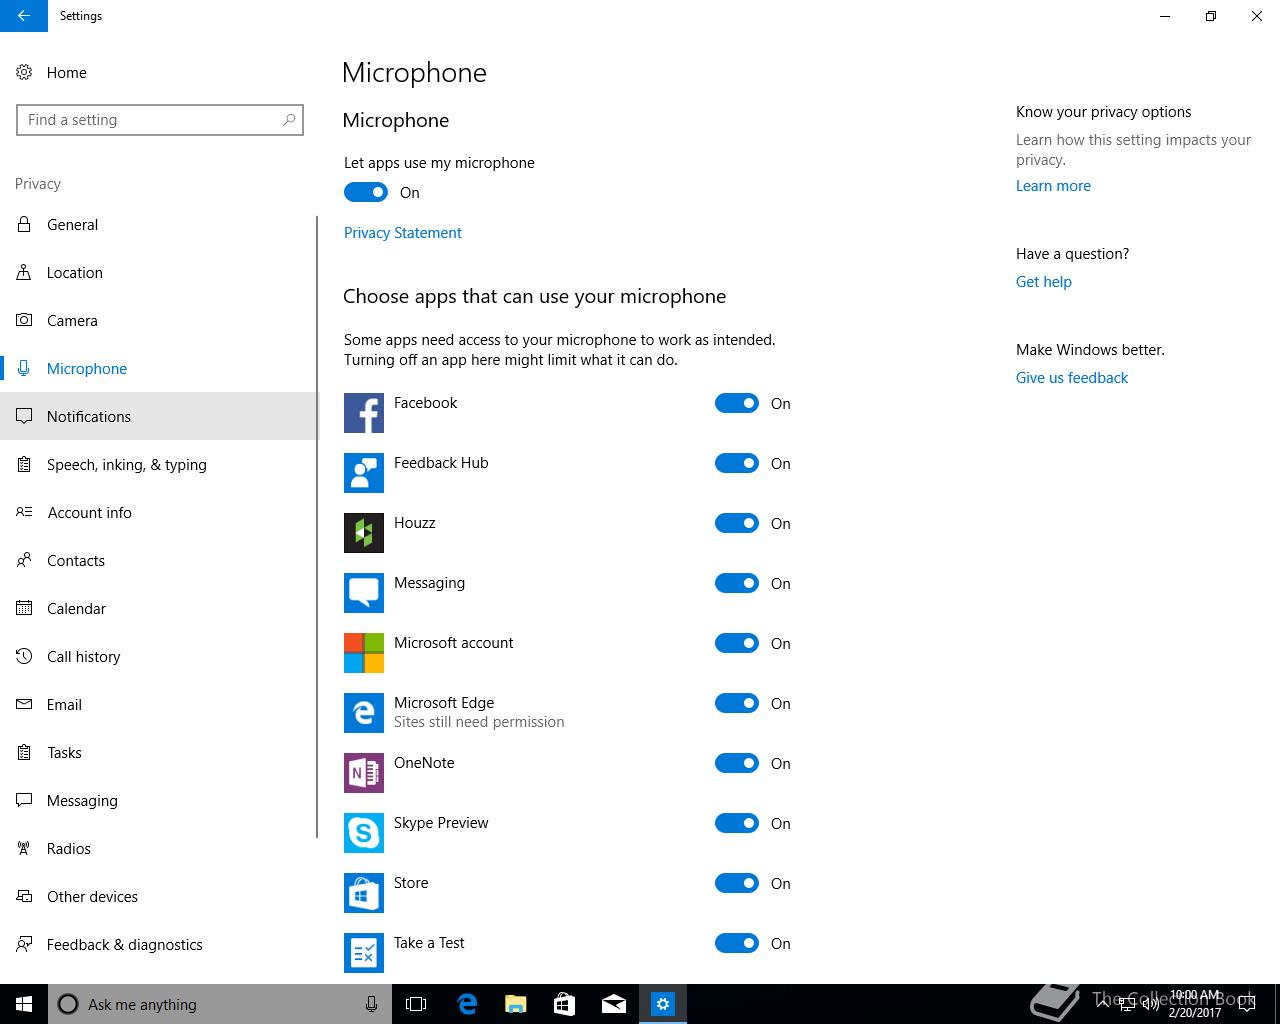Open Task View from taskbar

tap(416, 1004)
